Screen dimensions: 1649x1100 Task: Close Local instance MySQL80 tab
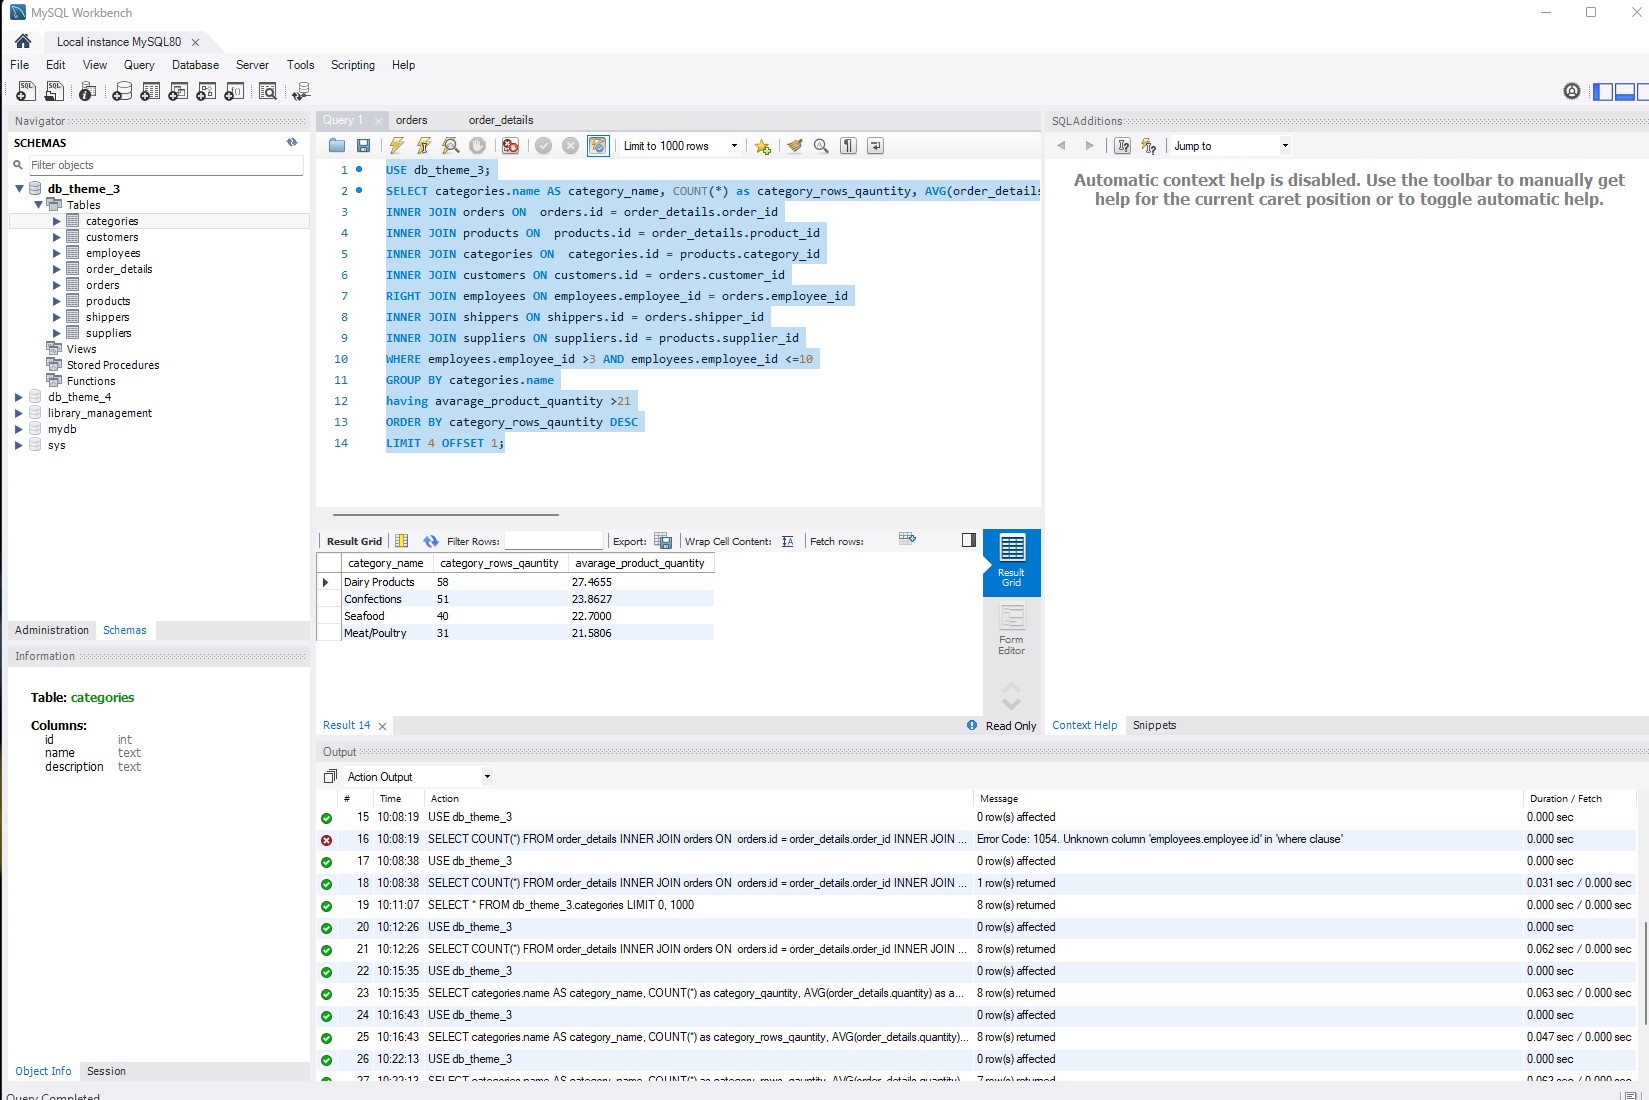[x=195, y=42]
